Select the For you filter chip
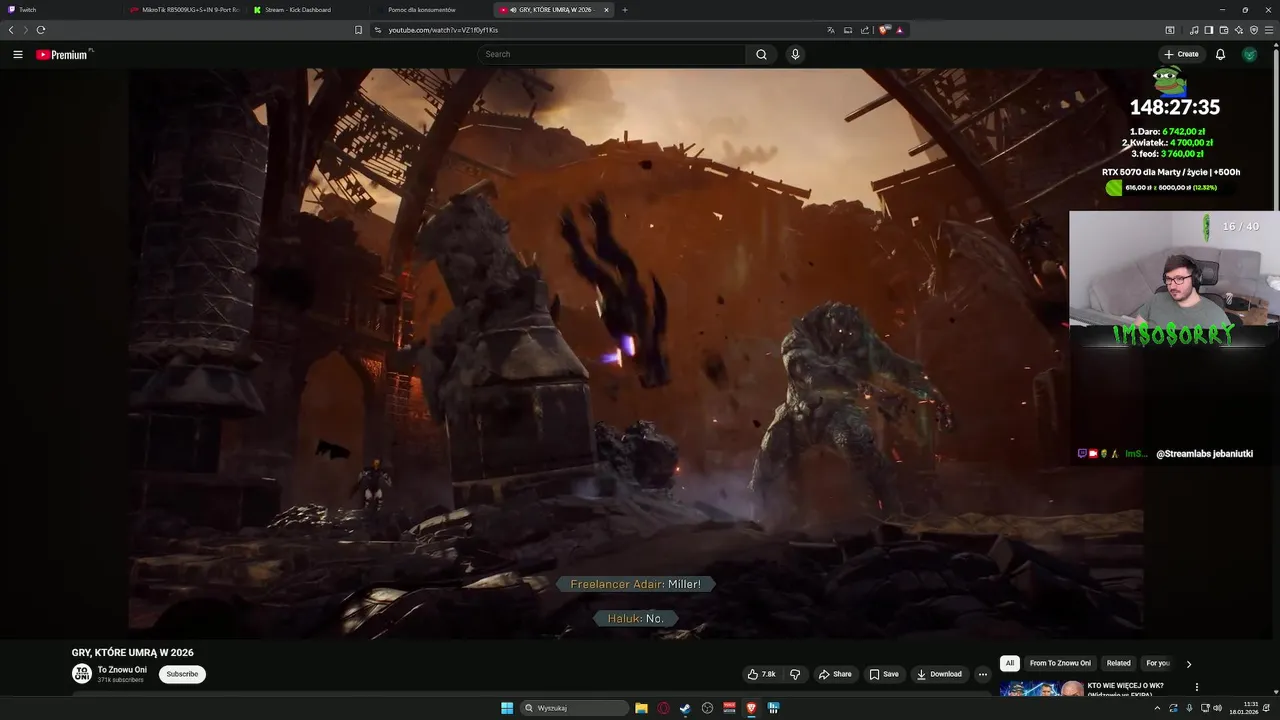1280x720 pixels. pos(1158,663)
